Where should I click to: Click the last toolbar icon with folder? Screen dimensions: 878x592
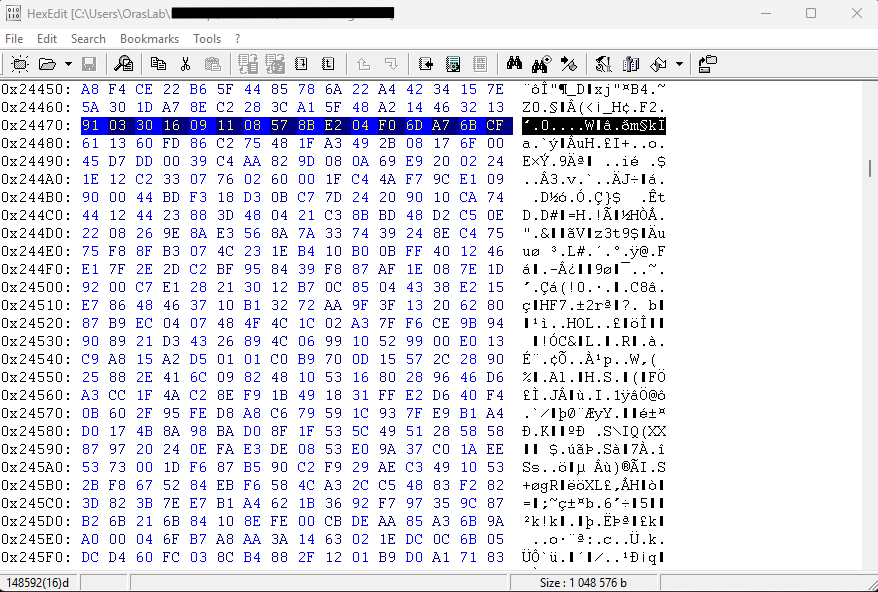[x=708, y=64]
